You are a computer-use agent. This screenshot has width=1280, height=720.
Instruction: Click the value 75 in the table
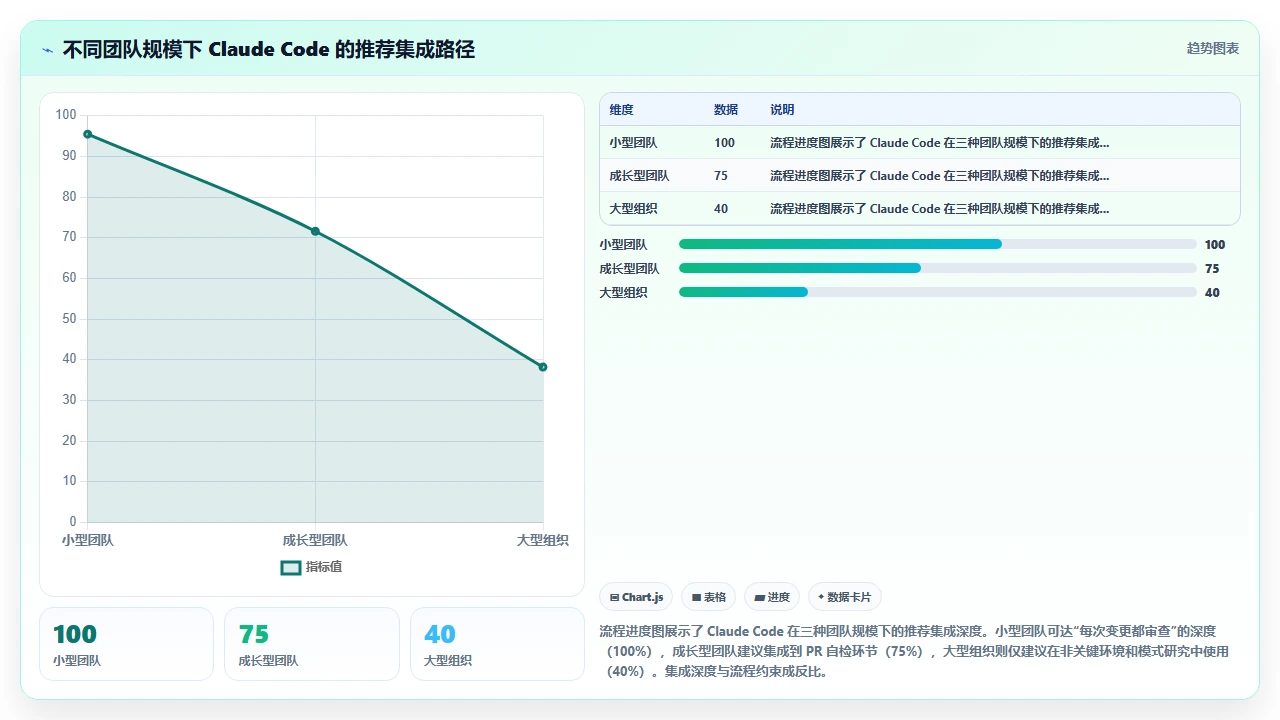(721, 176)
